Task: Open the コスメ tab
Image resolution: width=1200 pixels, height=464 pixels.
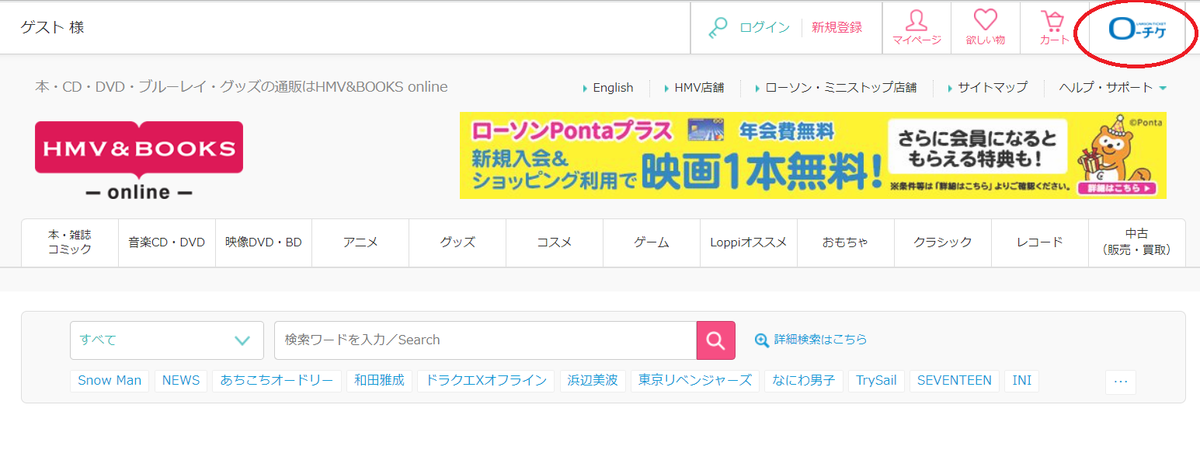Action: pyautogui.click(x=554, y=242)
